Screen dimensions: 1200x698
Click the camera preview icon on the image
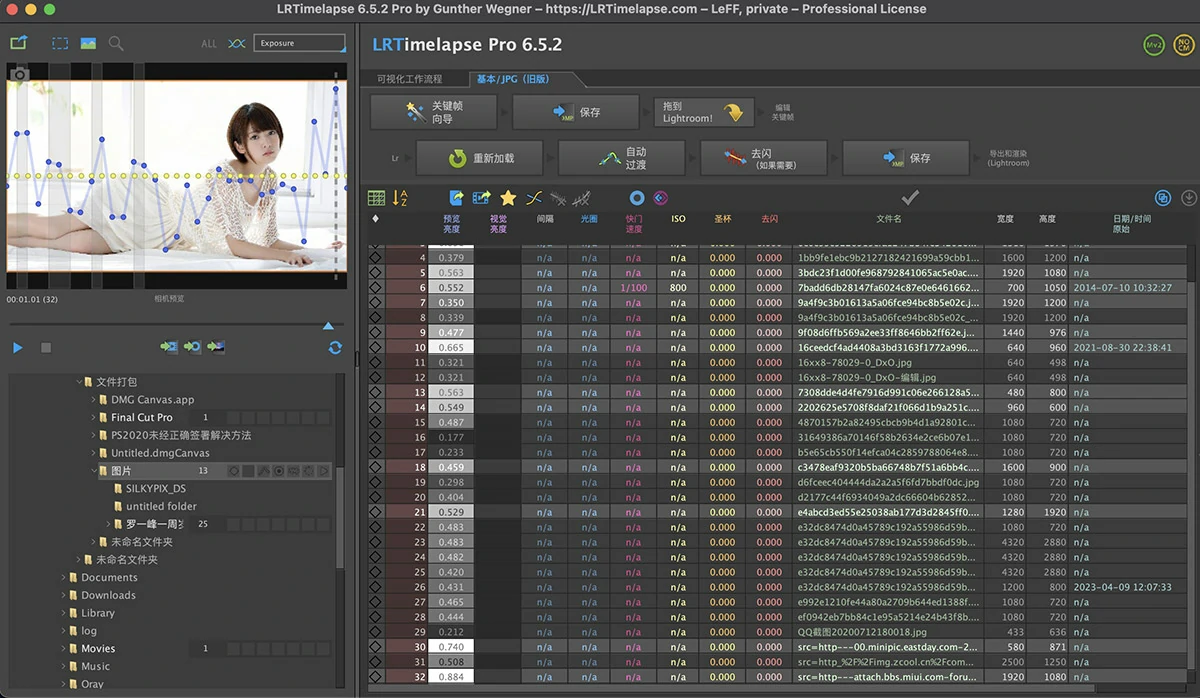19,74
